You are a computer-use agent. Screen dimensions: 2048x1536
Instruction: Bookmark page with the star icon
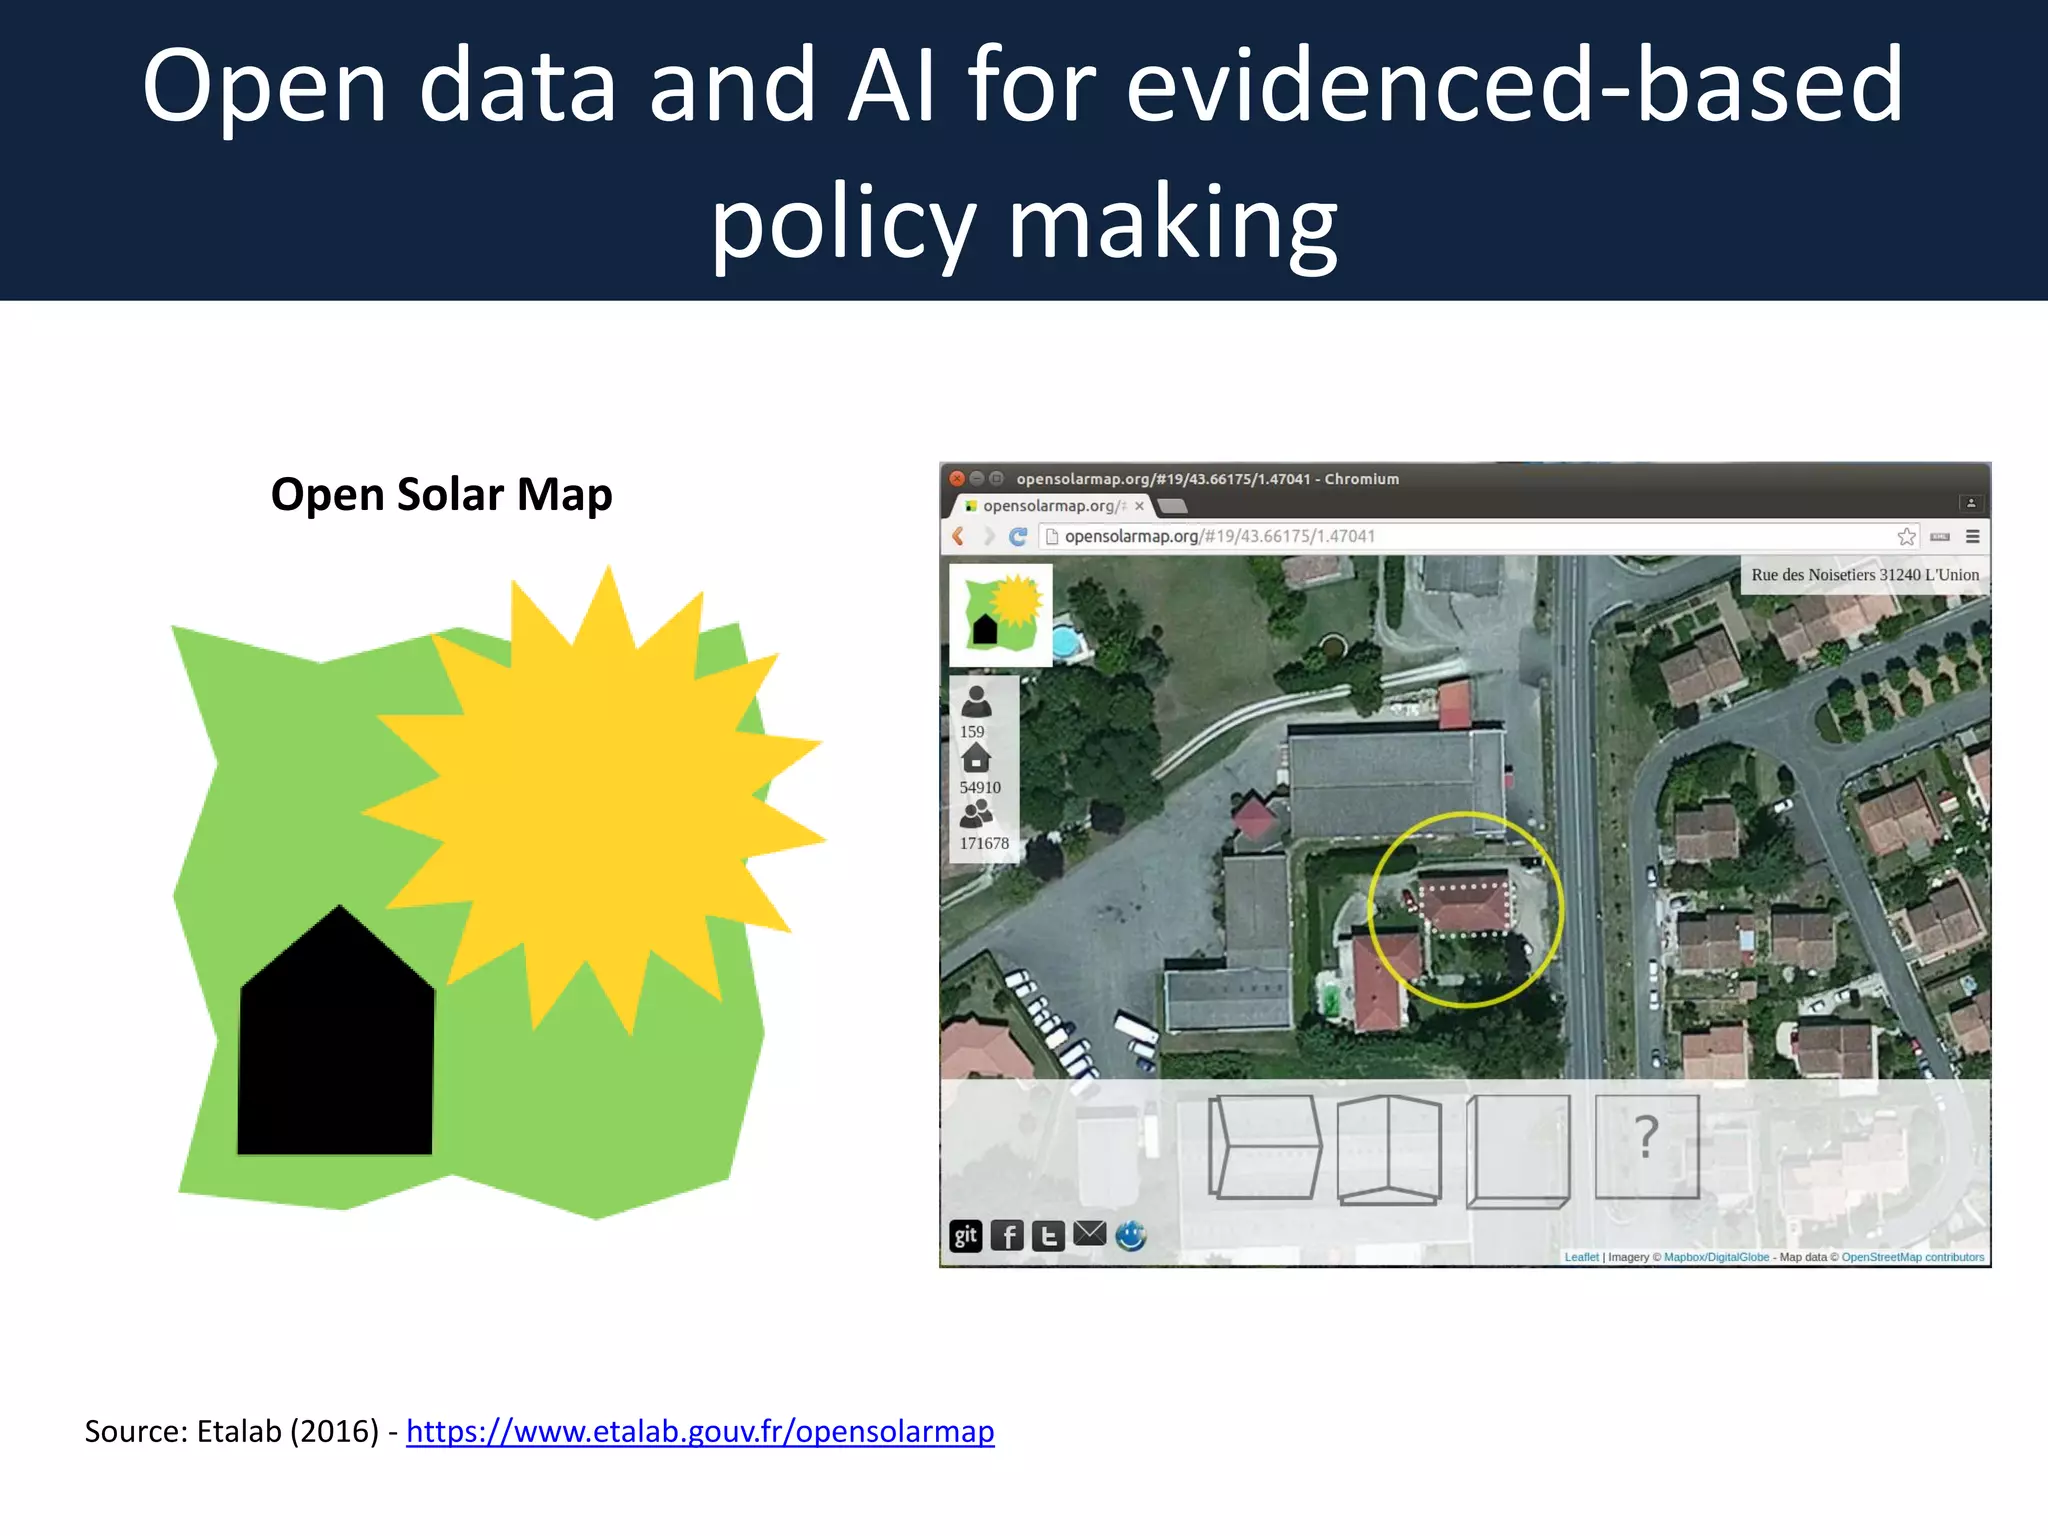point(1906,537)
